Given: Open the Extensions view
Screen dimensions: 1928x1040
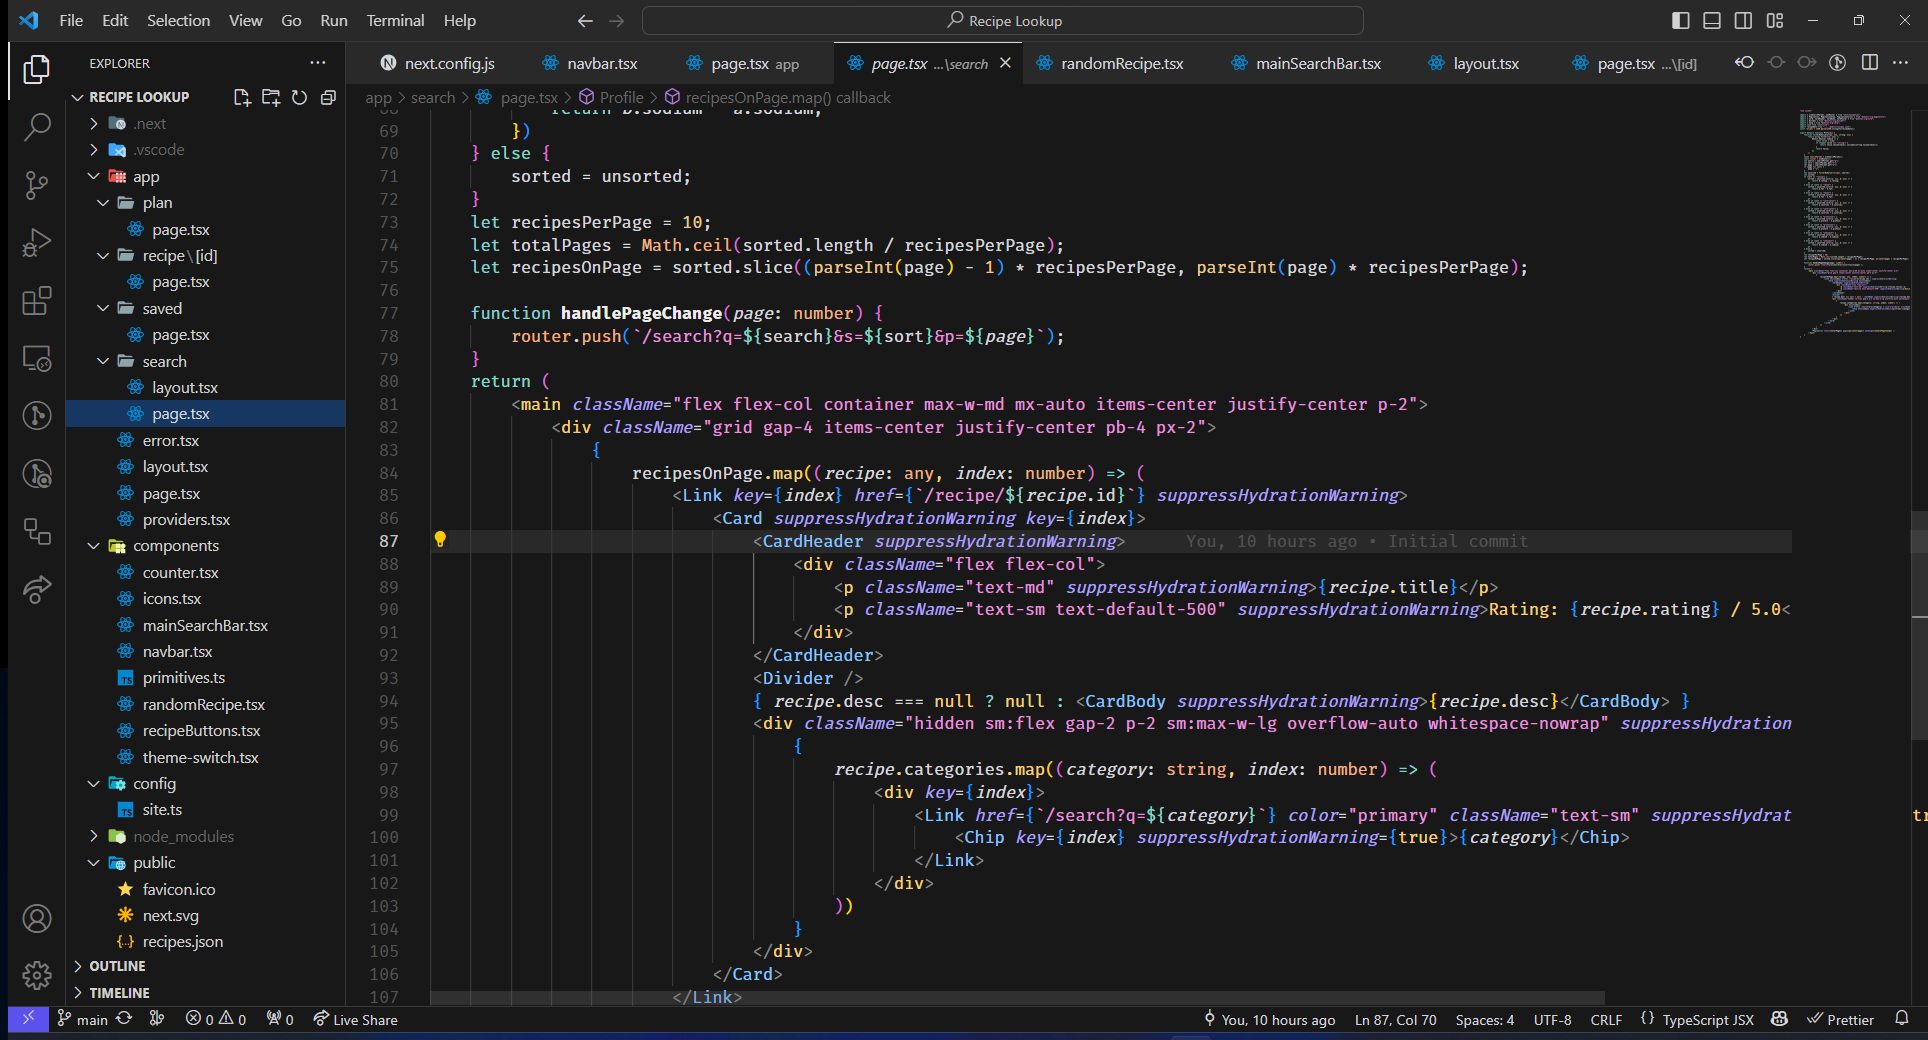Looking at the screenshot, I should (x=37, y=301).
